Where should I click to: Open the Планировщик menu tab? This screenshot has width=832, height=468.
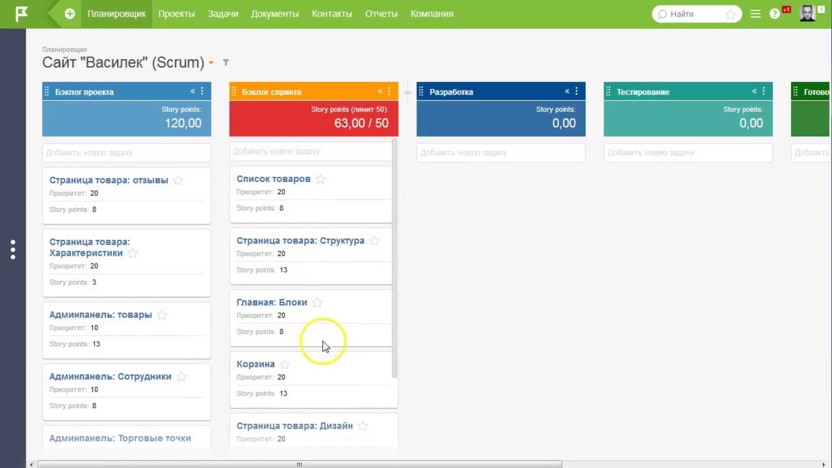click(116, 14)
